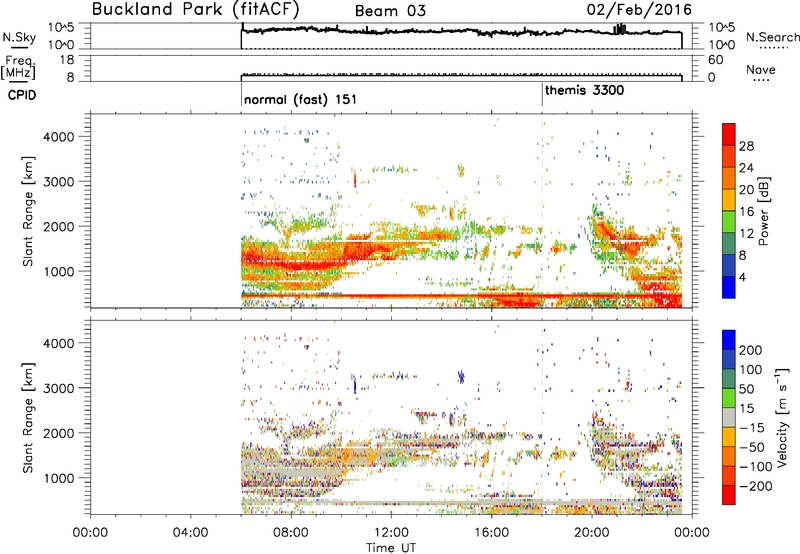Image resolution: width=800 pixels, height=554 pixels.
Task: Select the N.Sky legend label
Action: click(x=19, y=38)
